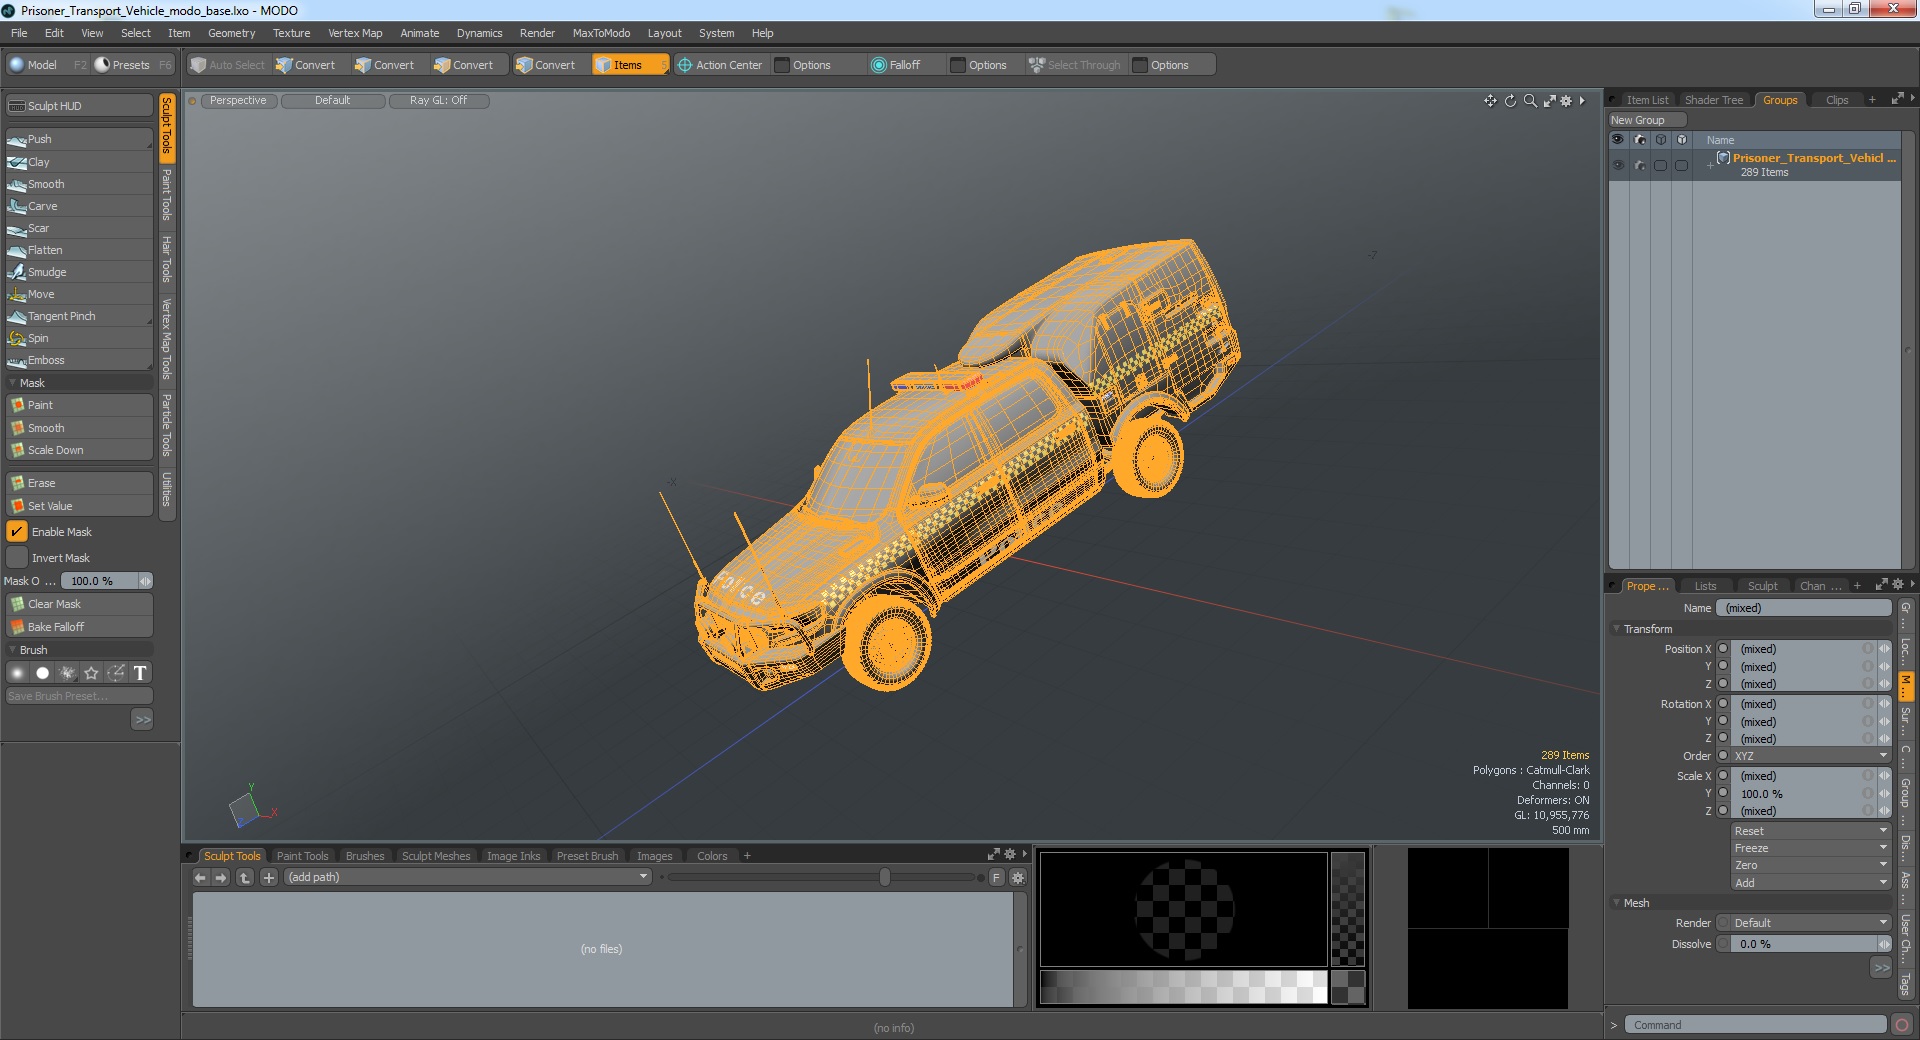
Task: Click the Erase mask tool
Action: pyautogui.click(x=79, y=483)
